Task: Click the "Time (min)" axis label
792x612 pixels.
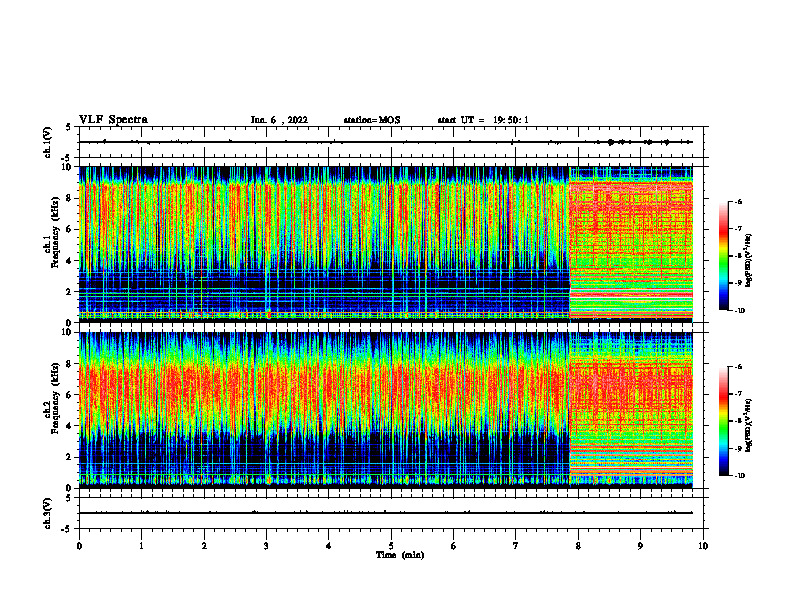Action: click(400, 555)
